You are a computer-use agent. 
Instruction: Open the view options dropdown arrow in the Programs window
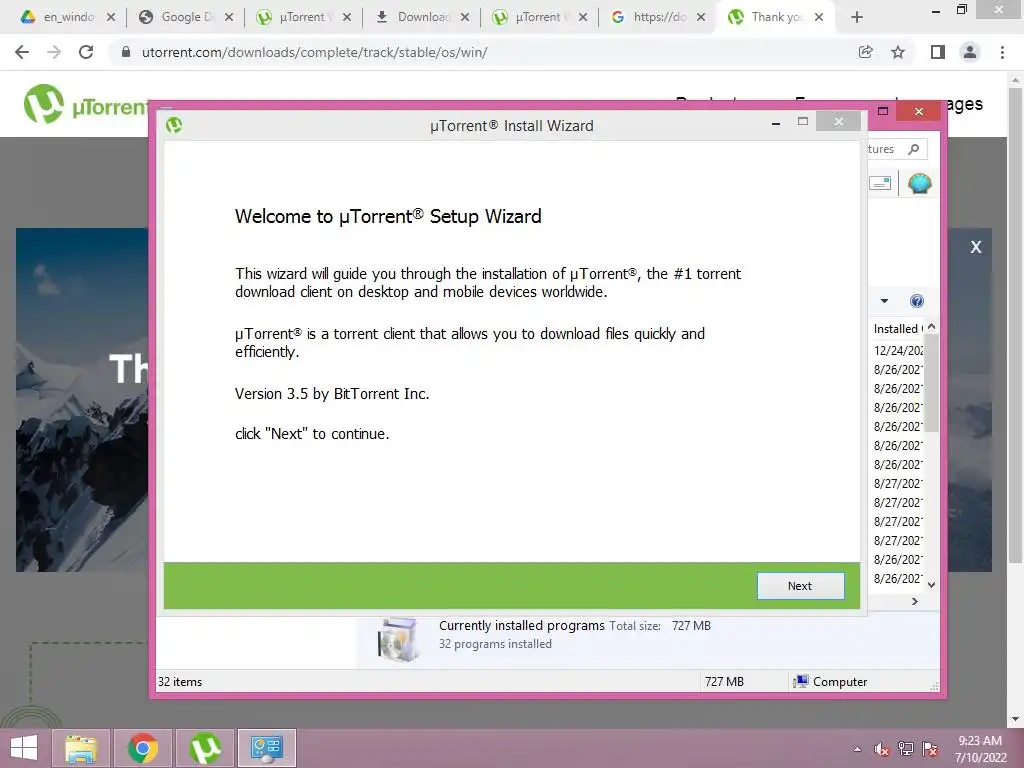click(884, 301)
